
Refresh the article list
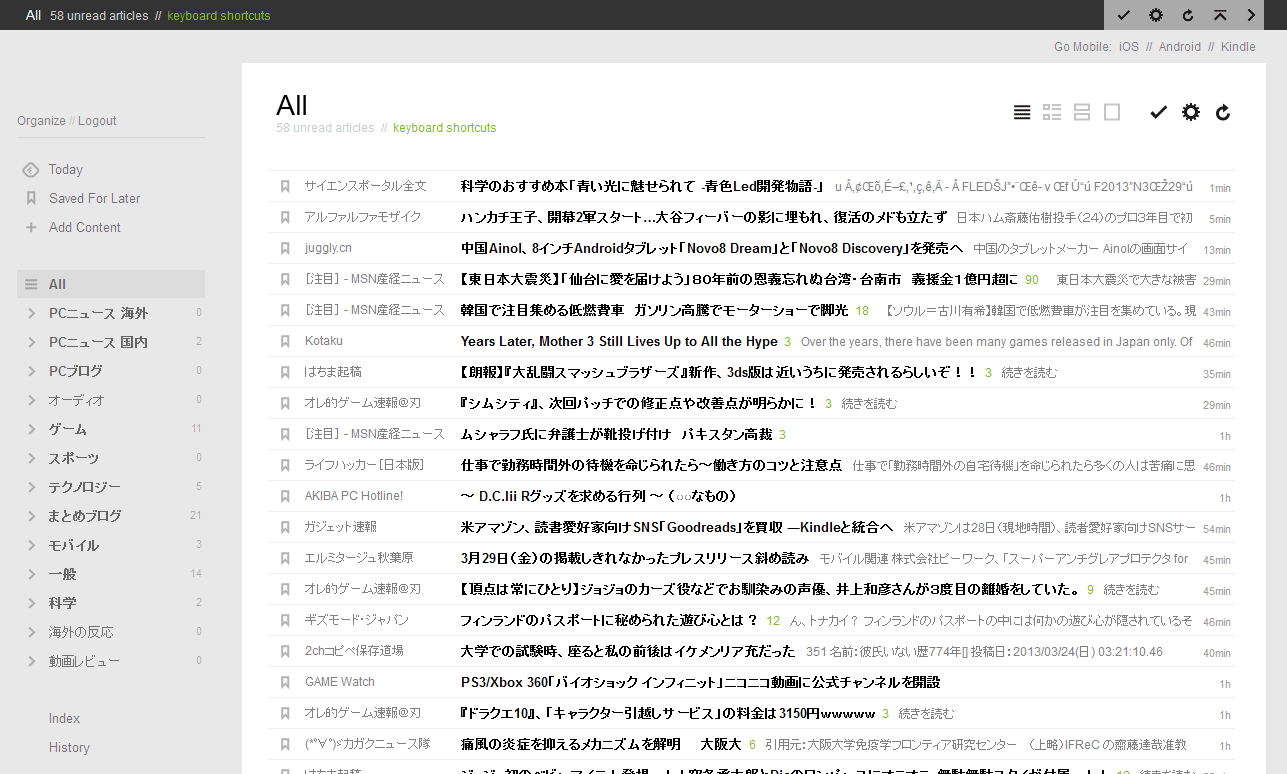[x=1223, y=112]
